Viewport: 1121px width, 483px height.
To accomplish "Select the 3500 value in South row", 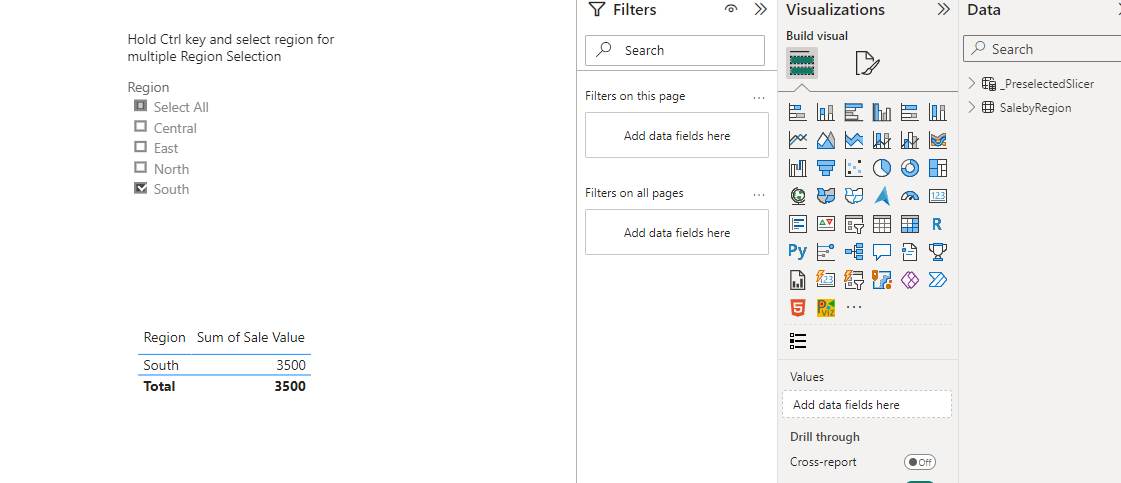I will tap(291, 365).
